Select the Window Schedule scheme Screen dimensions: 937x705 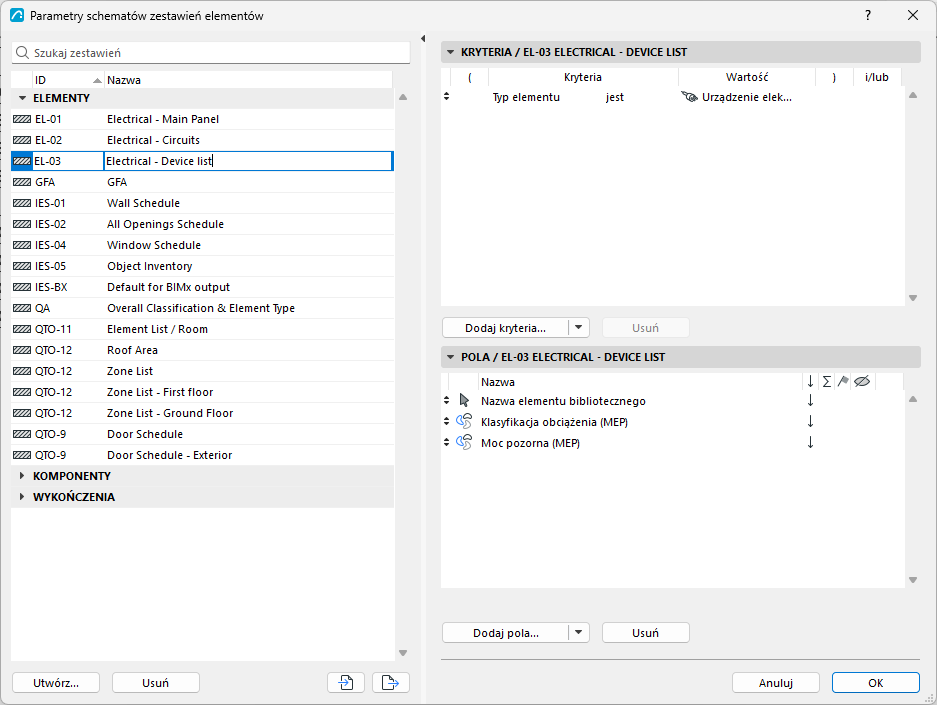203,245
